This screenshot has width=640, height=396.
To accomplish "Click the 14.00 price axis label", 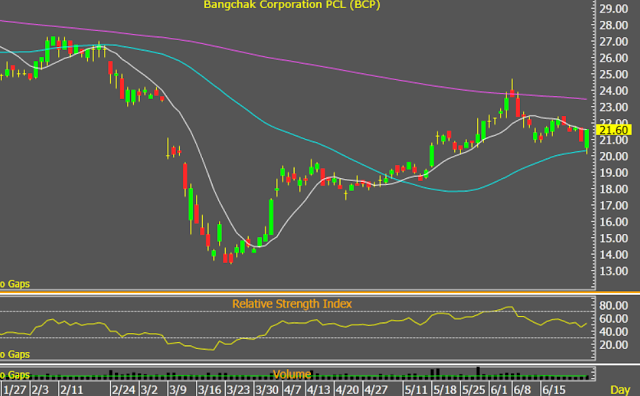I will [x=613, y=254].
